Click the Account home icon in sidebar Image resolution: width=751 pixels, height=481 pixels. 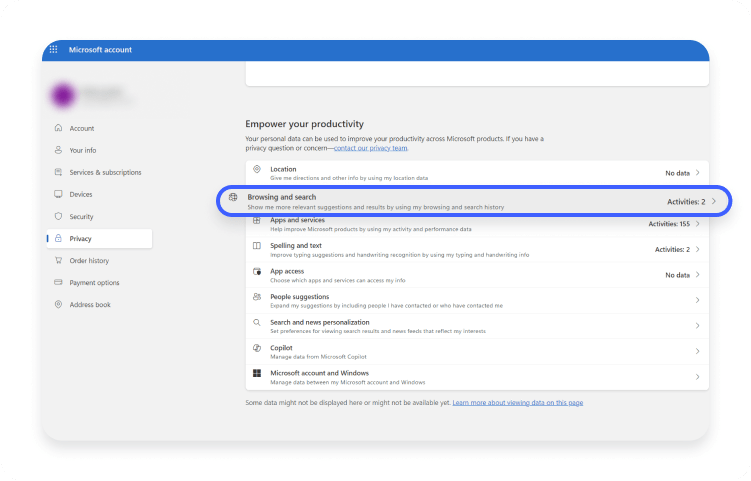[x=58, y=128]
